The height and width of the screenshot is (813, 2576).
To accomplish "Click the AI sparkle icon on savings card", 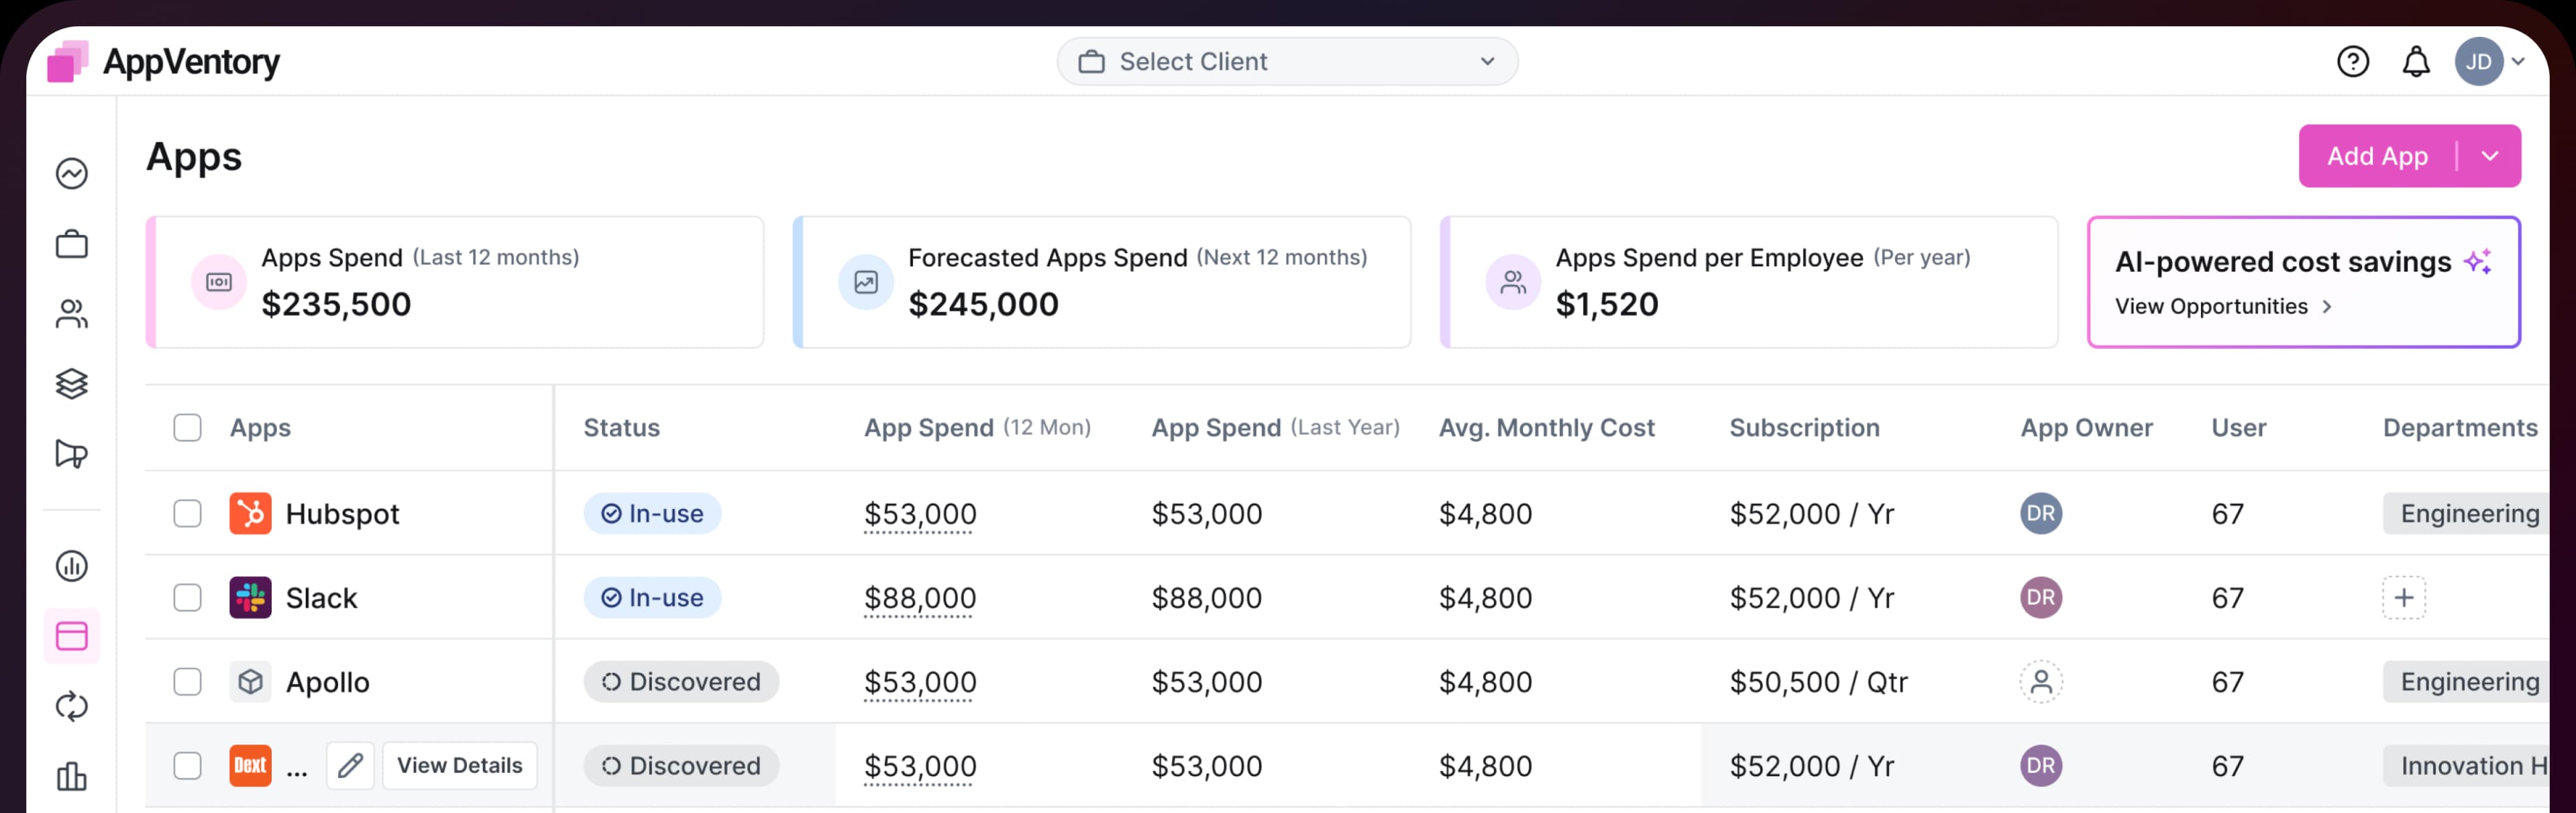I will 2477,262.
